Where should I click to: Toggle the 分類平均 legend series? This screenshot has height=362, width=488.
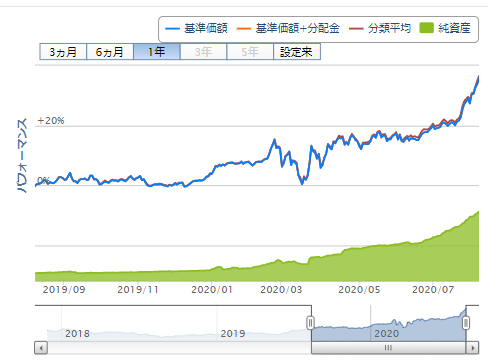pos(380,28)
